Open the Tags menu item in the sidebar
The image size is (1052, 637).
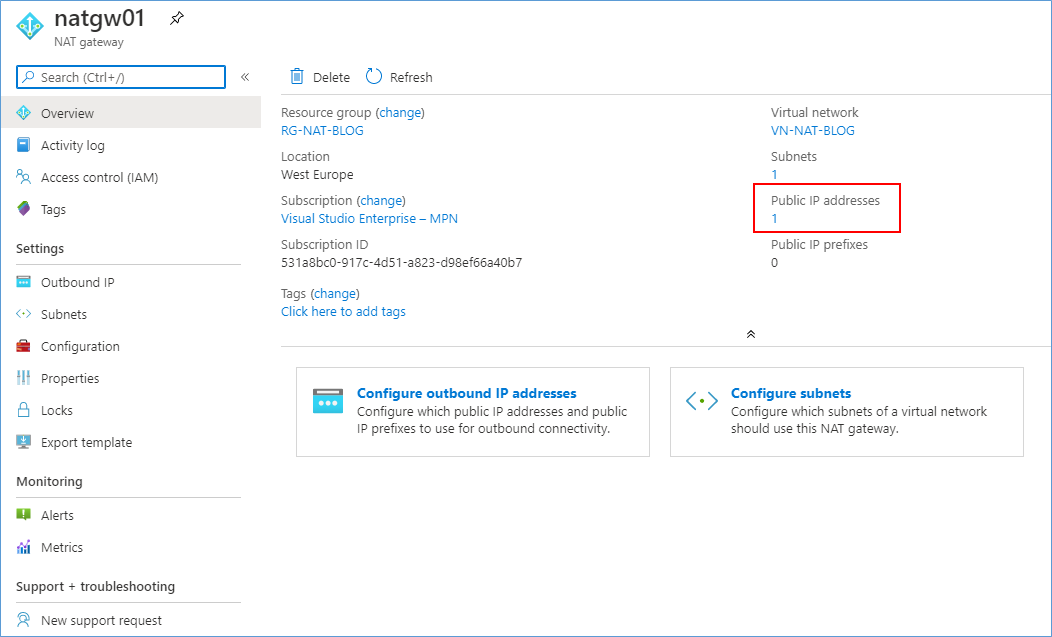(x=53, y=209)
